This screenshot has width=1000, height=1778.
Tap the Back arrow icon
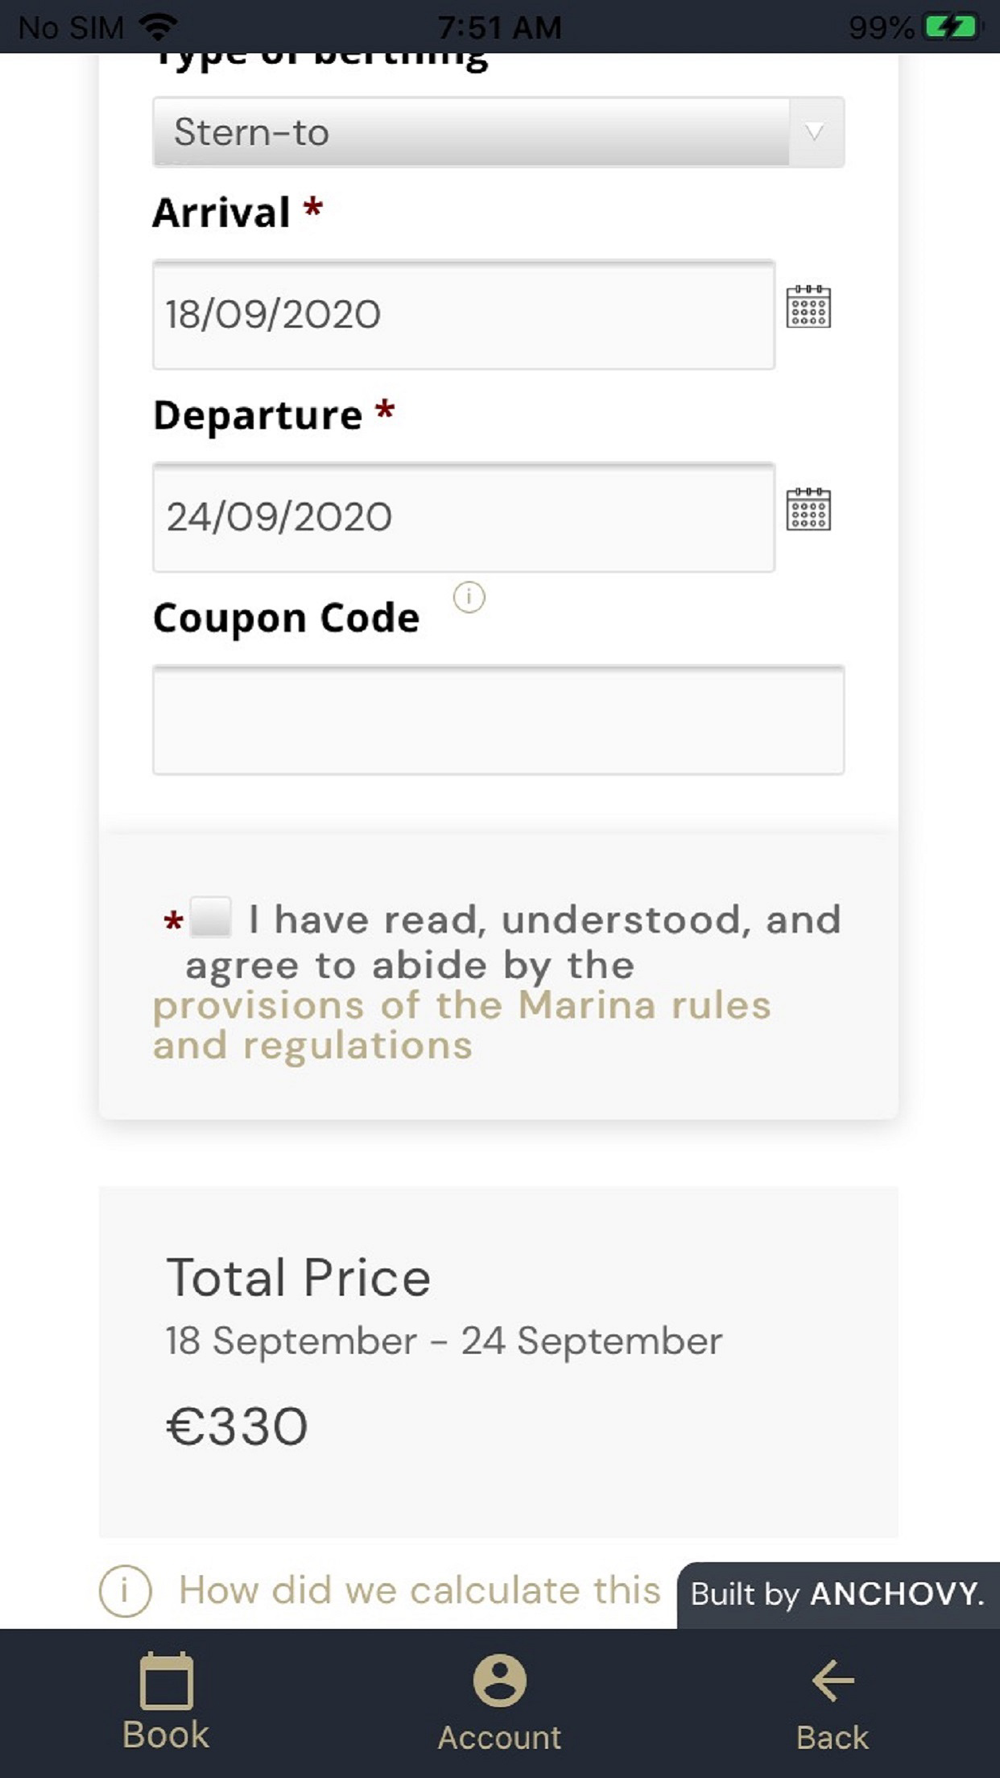(832, 1681)
